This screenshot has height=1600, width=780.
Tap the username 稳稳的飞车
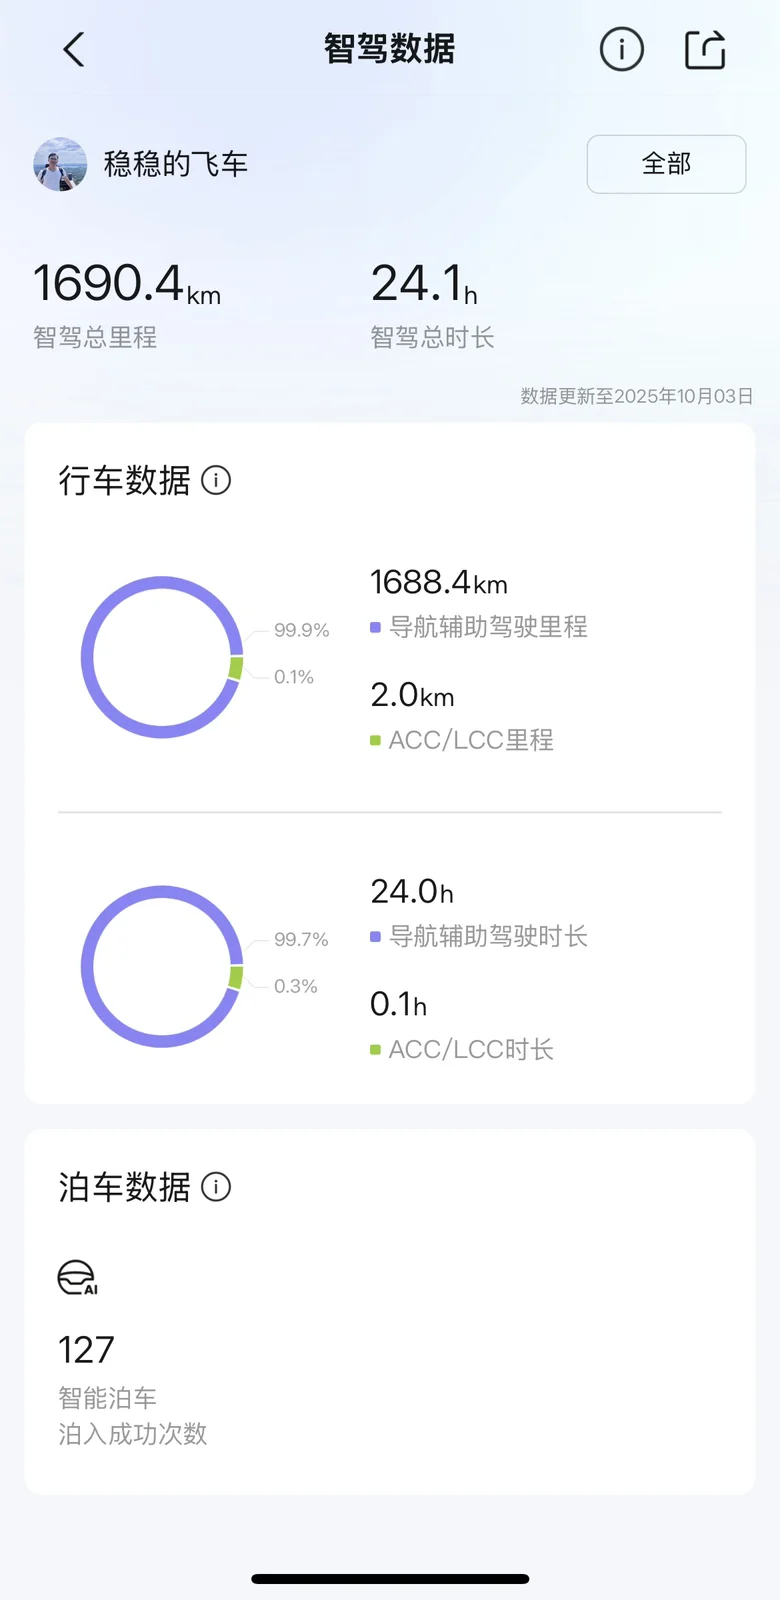pyautogui.click(x=176, y=164)
